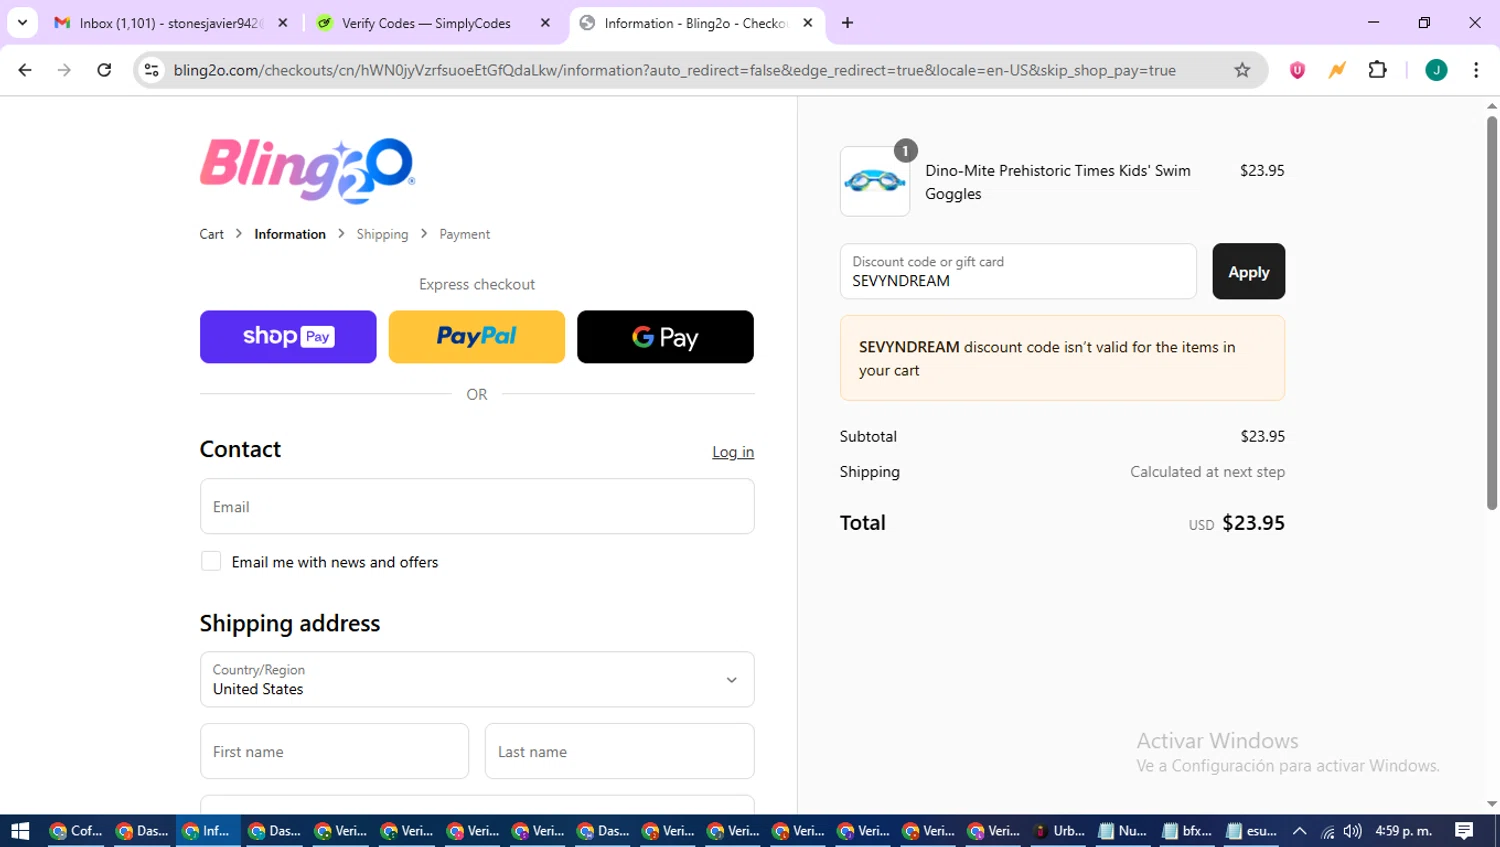
Task: Apply the SEVYNDREAM discount code
Action: tap(1248, 271)
